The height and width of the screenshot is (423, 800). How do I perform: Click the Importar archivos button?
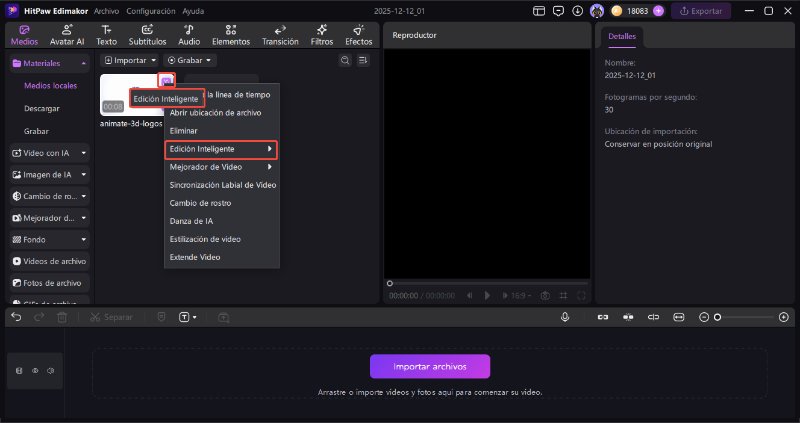[430, 365]
